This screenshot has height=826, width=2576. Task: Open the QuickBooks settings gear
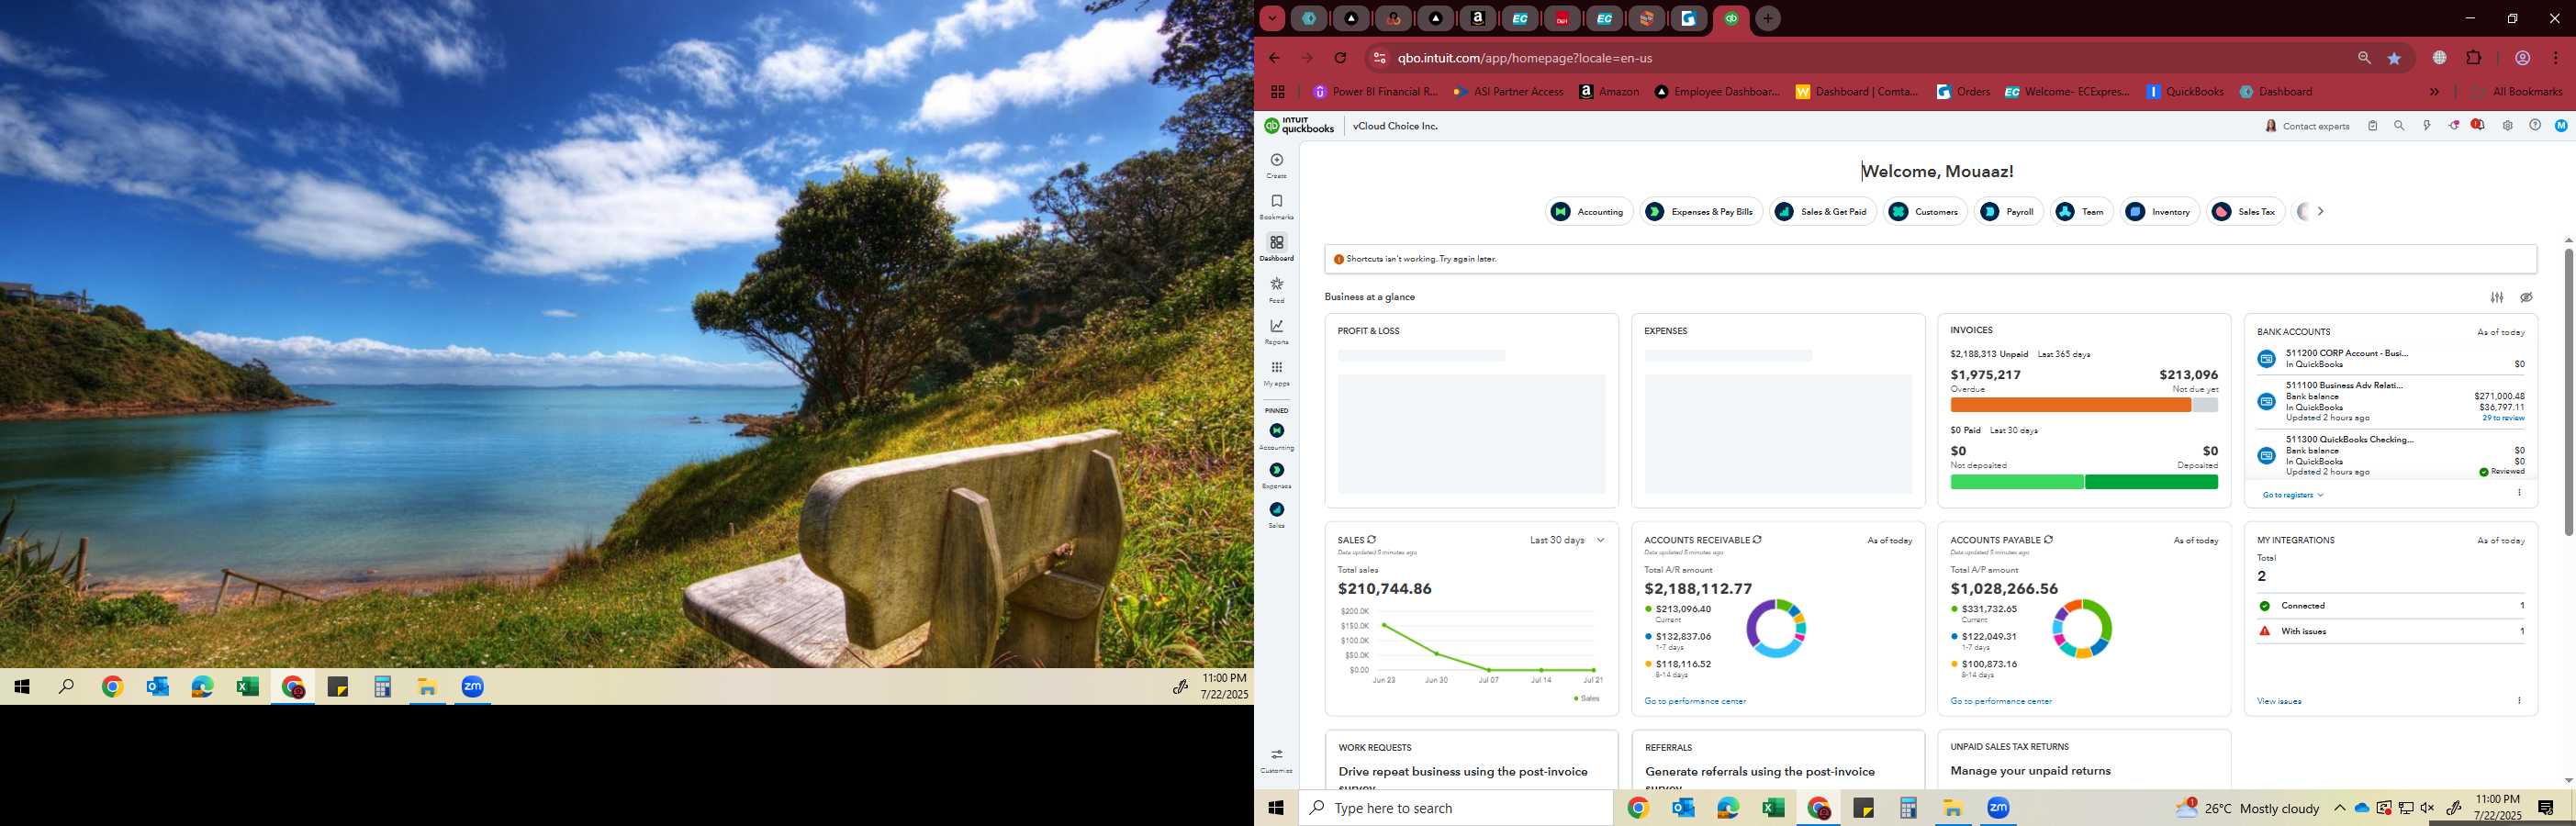[2507, 126]
